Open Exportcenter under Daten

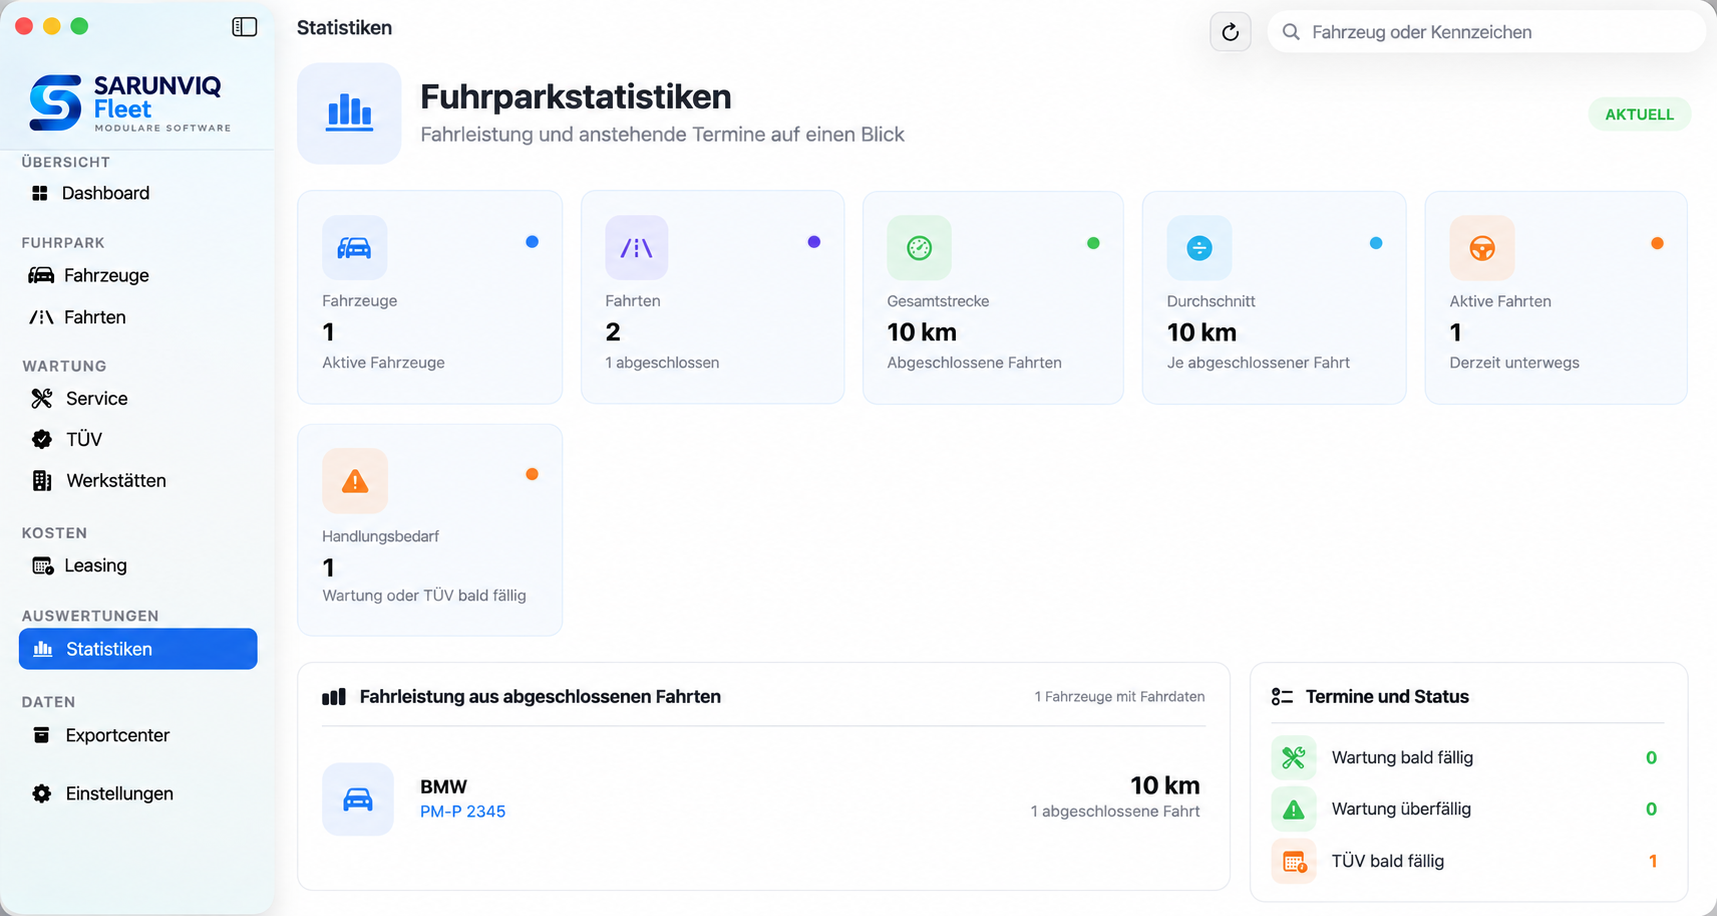(x=138, y=735)
